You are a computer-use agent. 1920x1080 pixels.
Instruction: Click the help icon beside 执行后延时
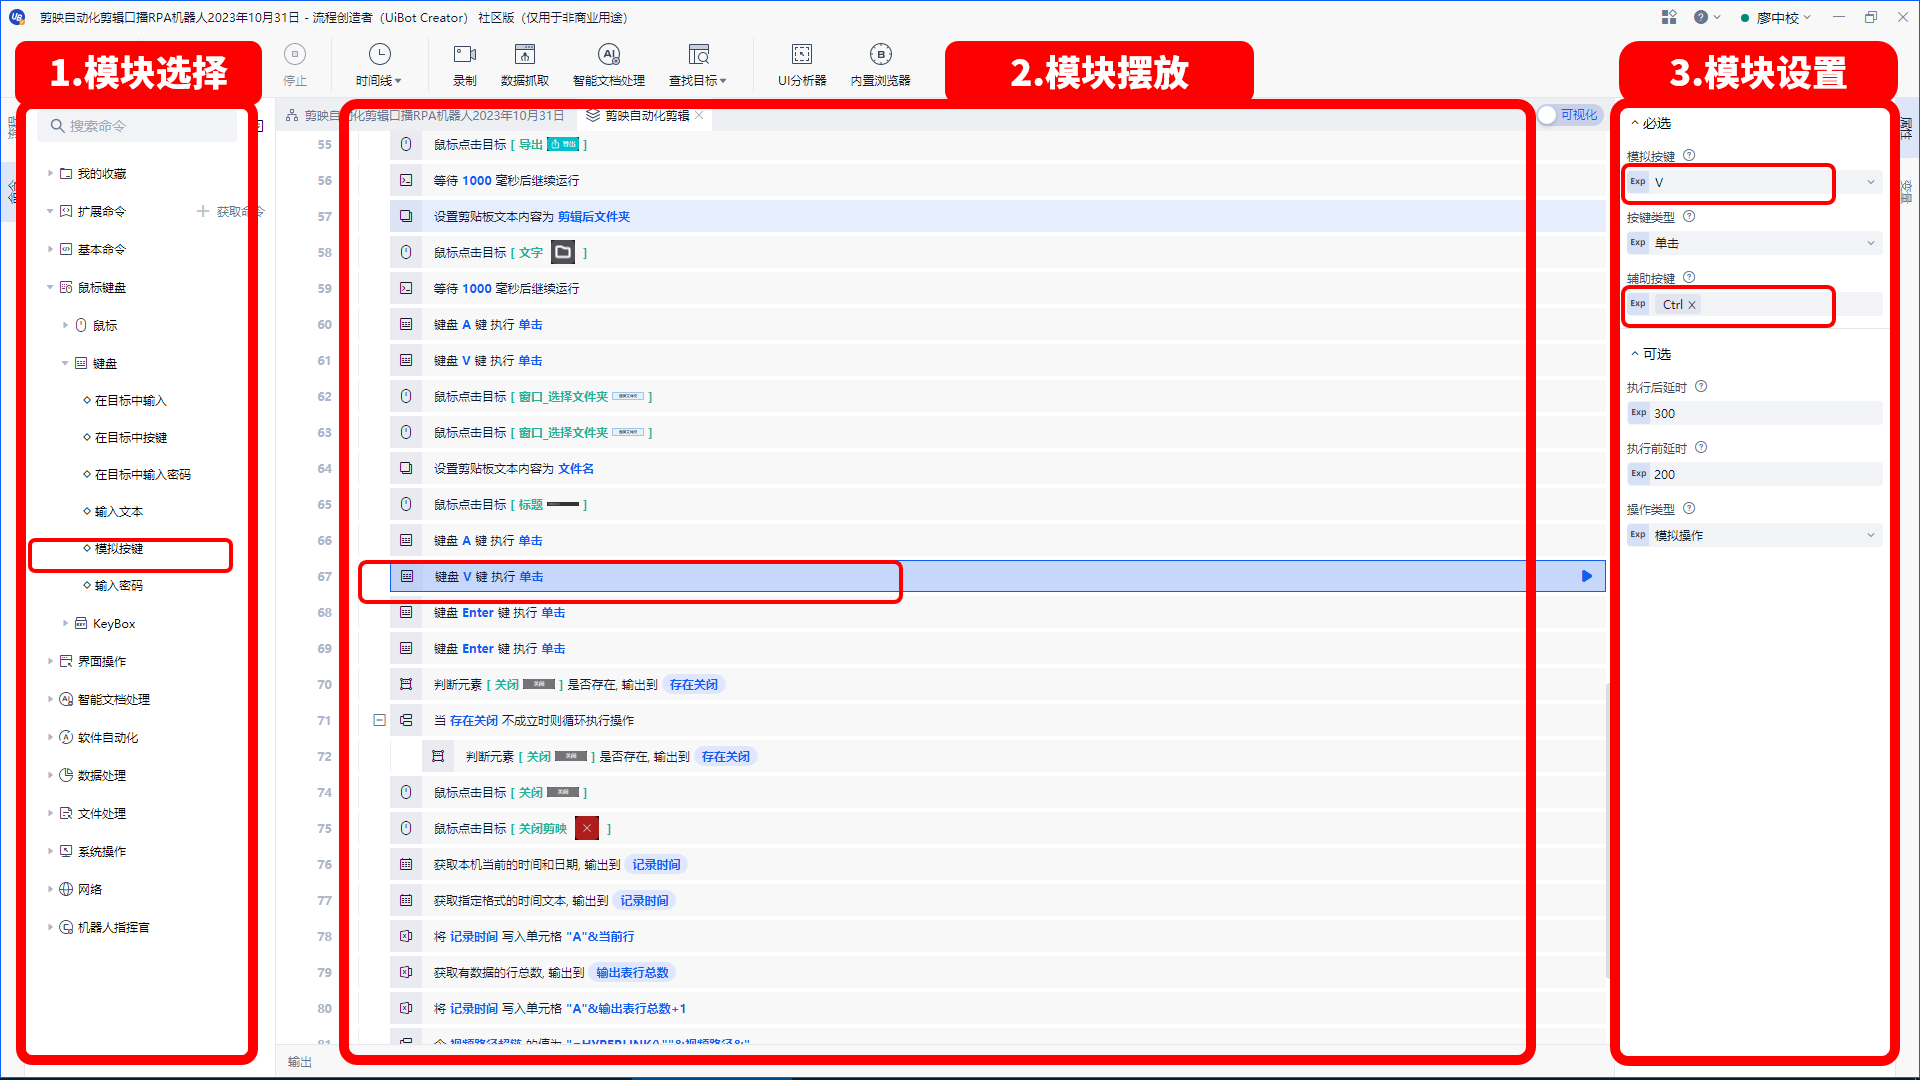click(x=1701, y=387)
